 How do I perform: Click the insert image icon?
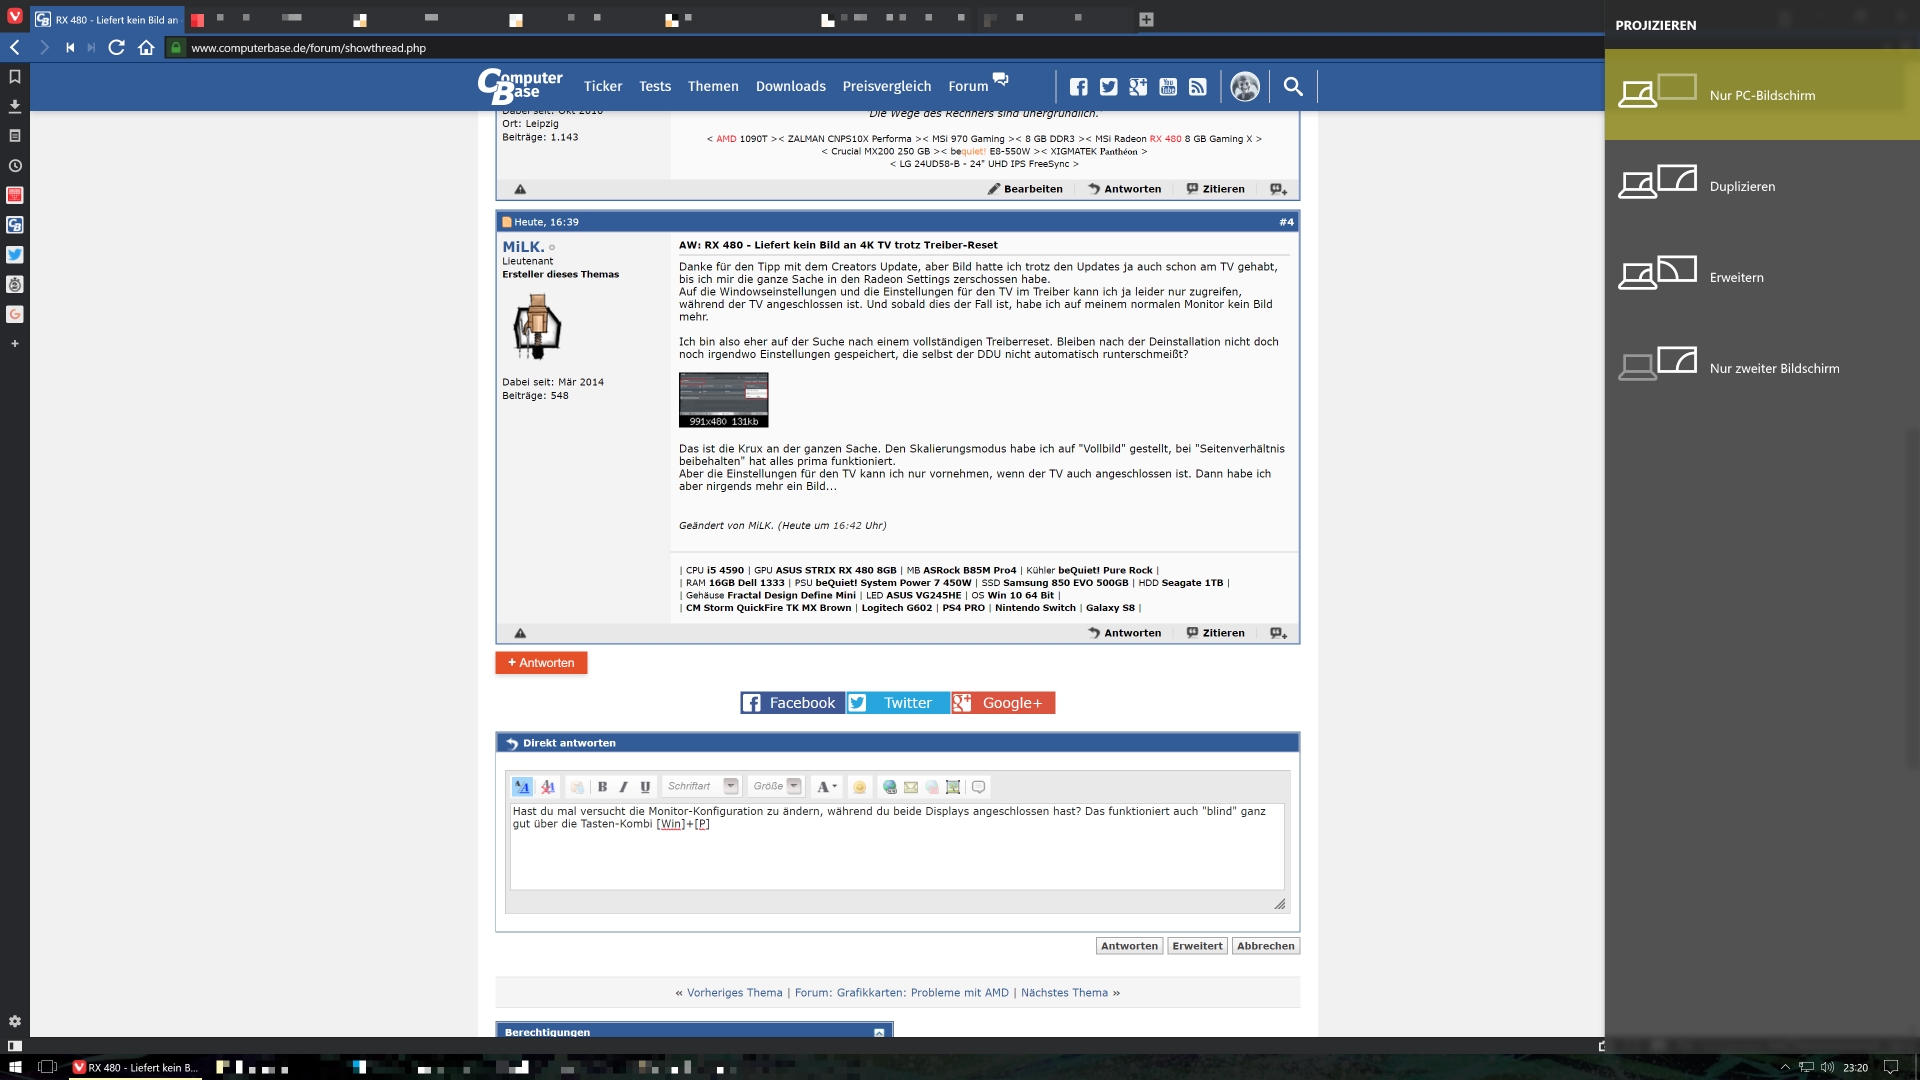(953, 787)
